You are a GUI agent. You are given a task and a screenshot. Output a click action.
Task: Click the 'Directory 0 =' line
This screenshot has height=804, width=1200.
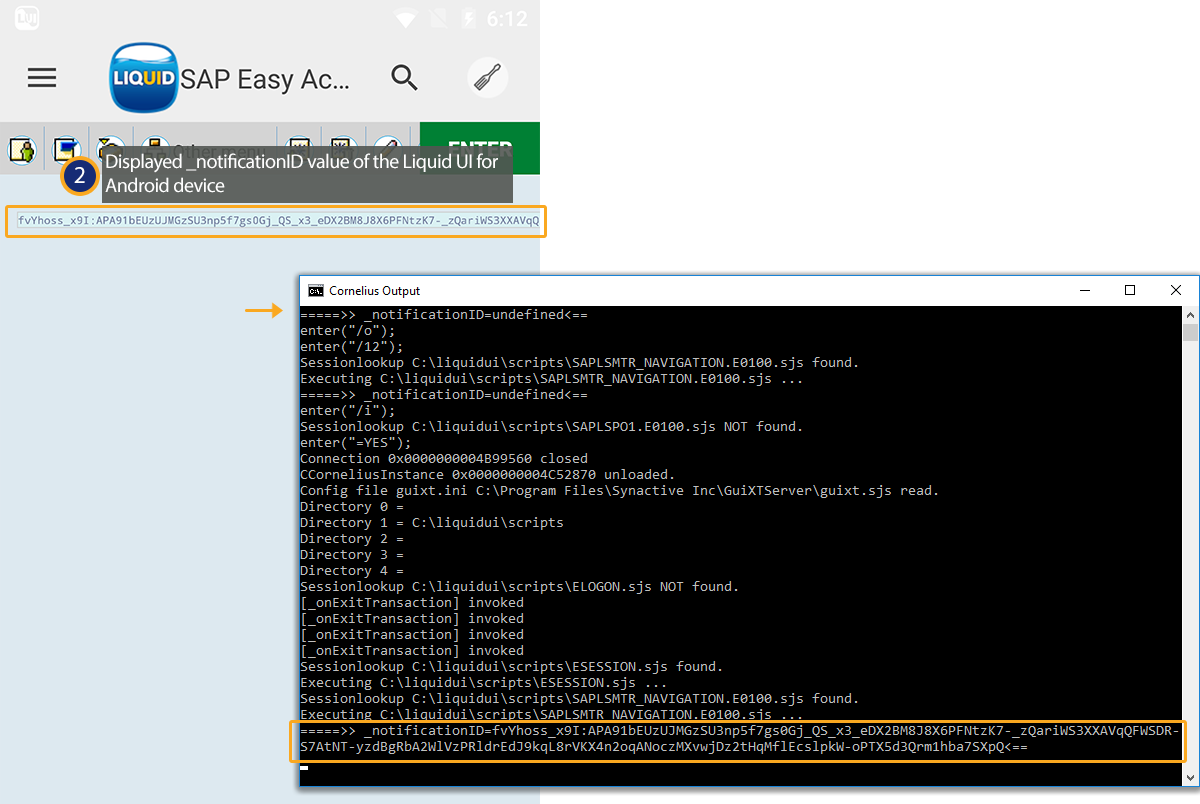(352, 507)
